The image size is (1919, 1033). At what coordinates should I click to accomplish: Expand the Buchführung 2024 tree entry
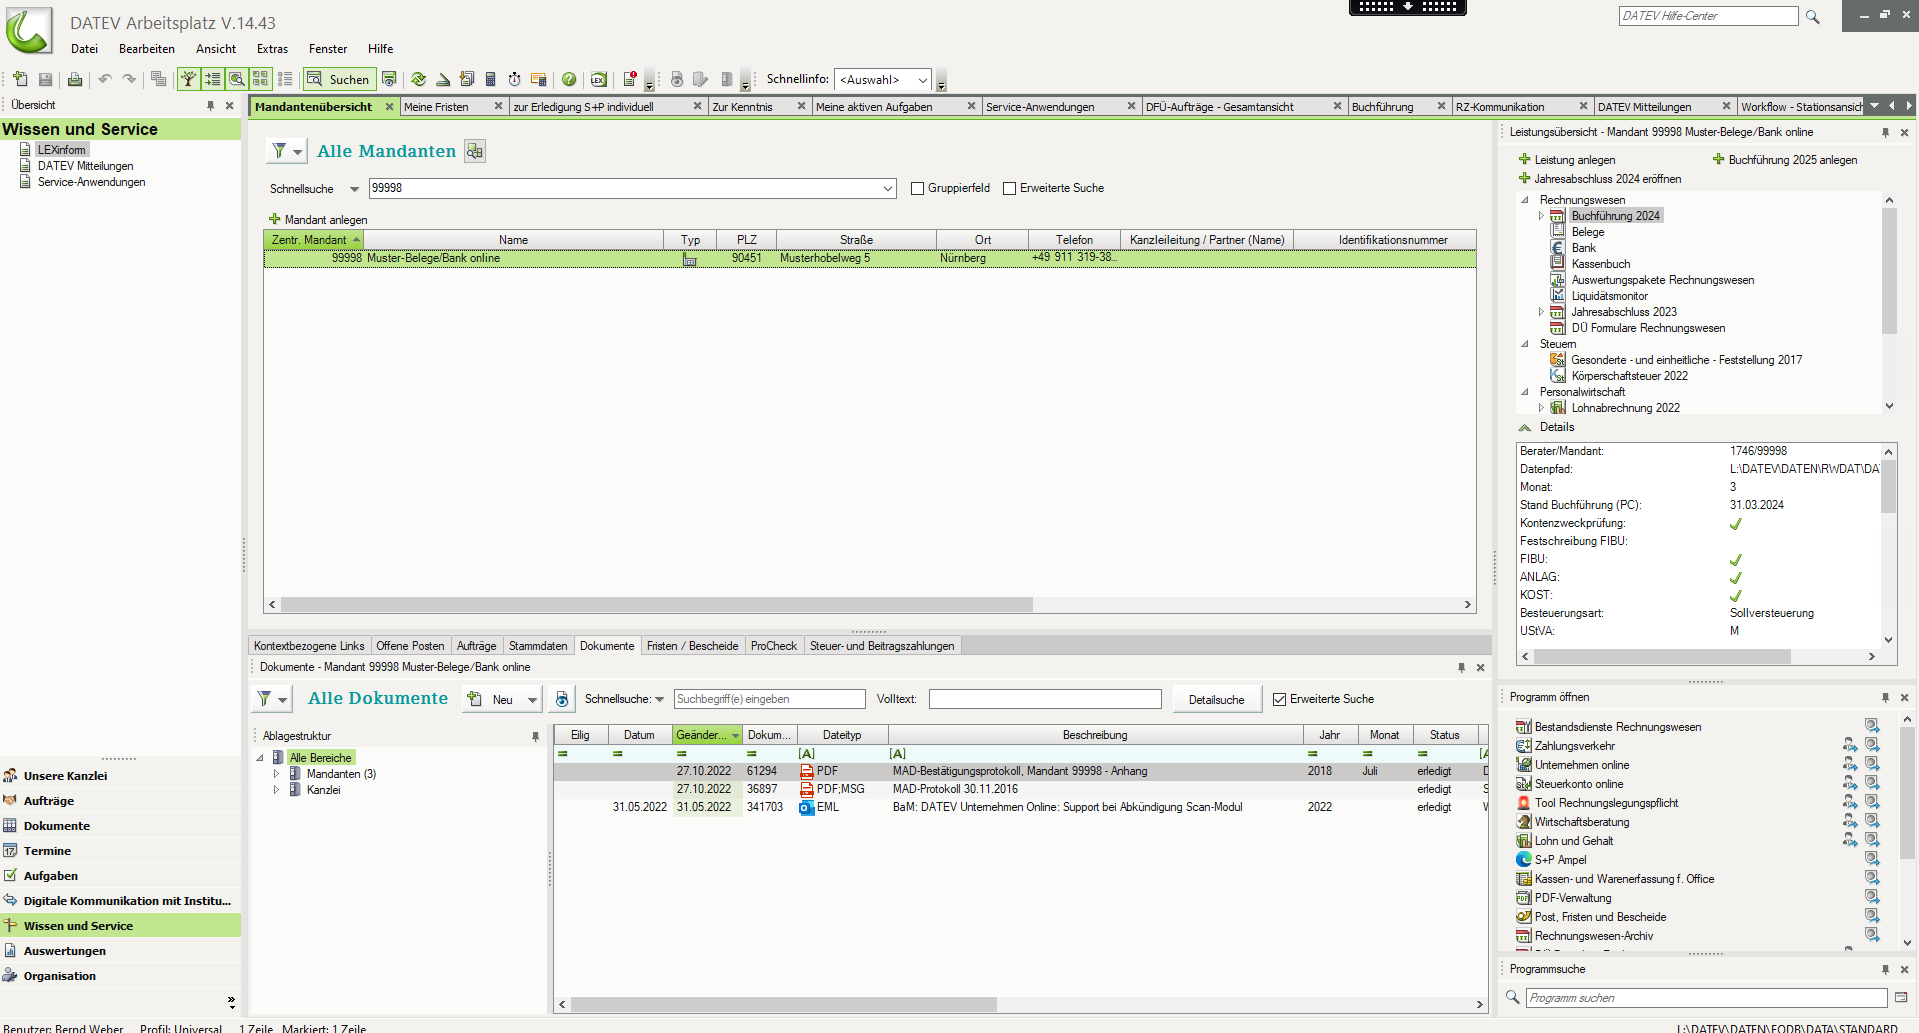(1541, 216)
